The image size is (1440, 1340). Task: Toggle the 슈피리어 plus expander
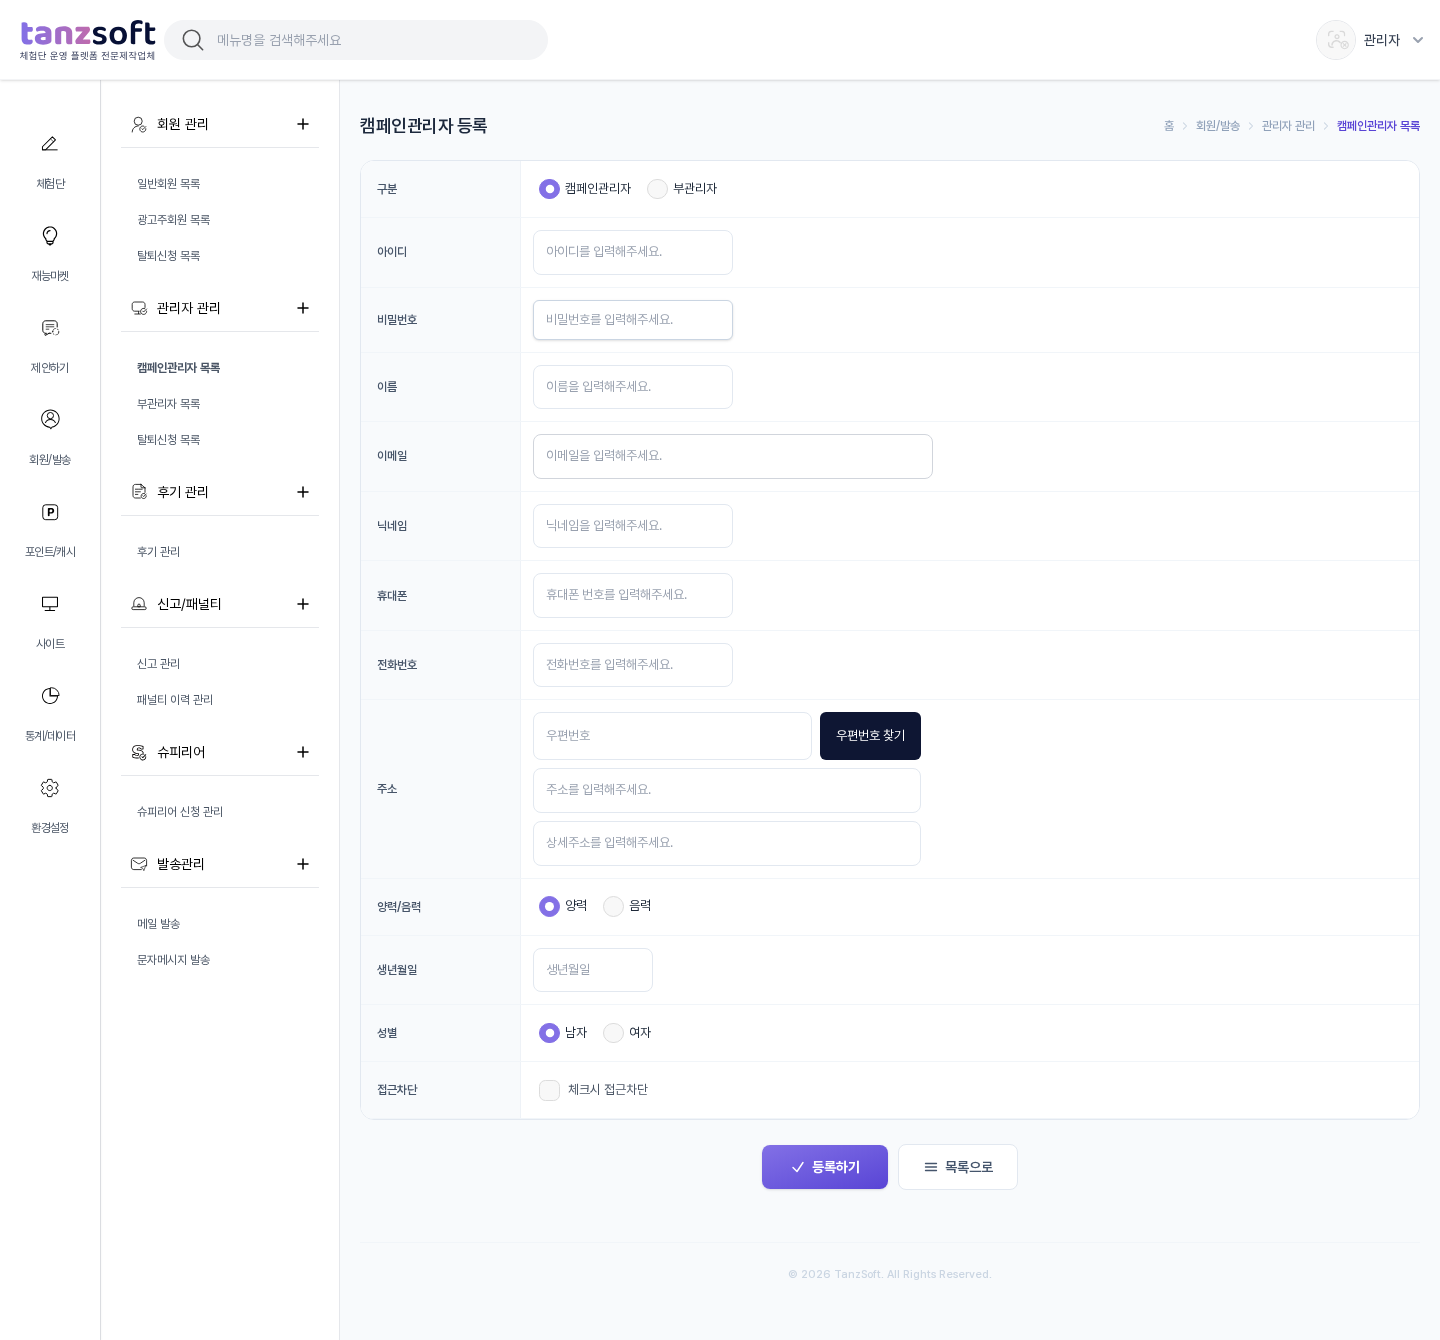point(303,752)
